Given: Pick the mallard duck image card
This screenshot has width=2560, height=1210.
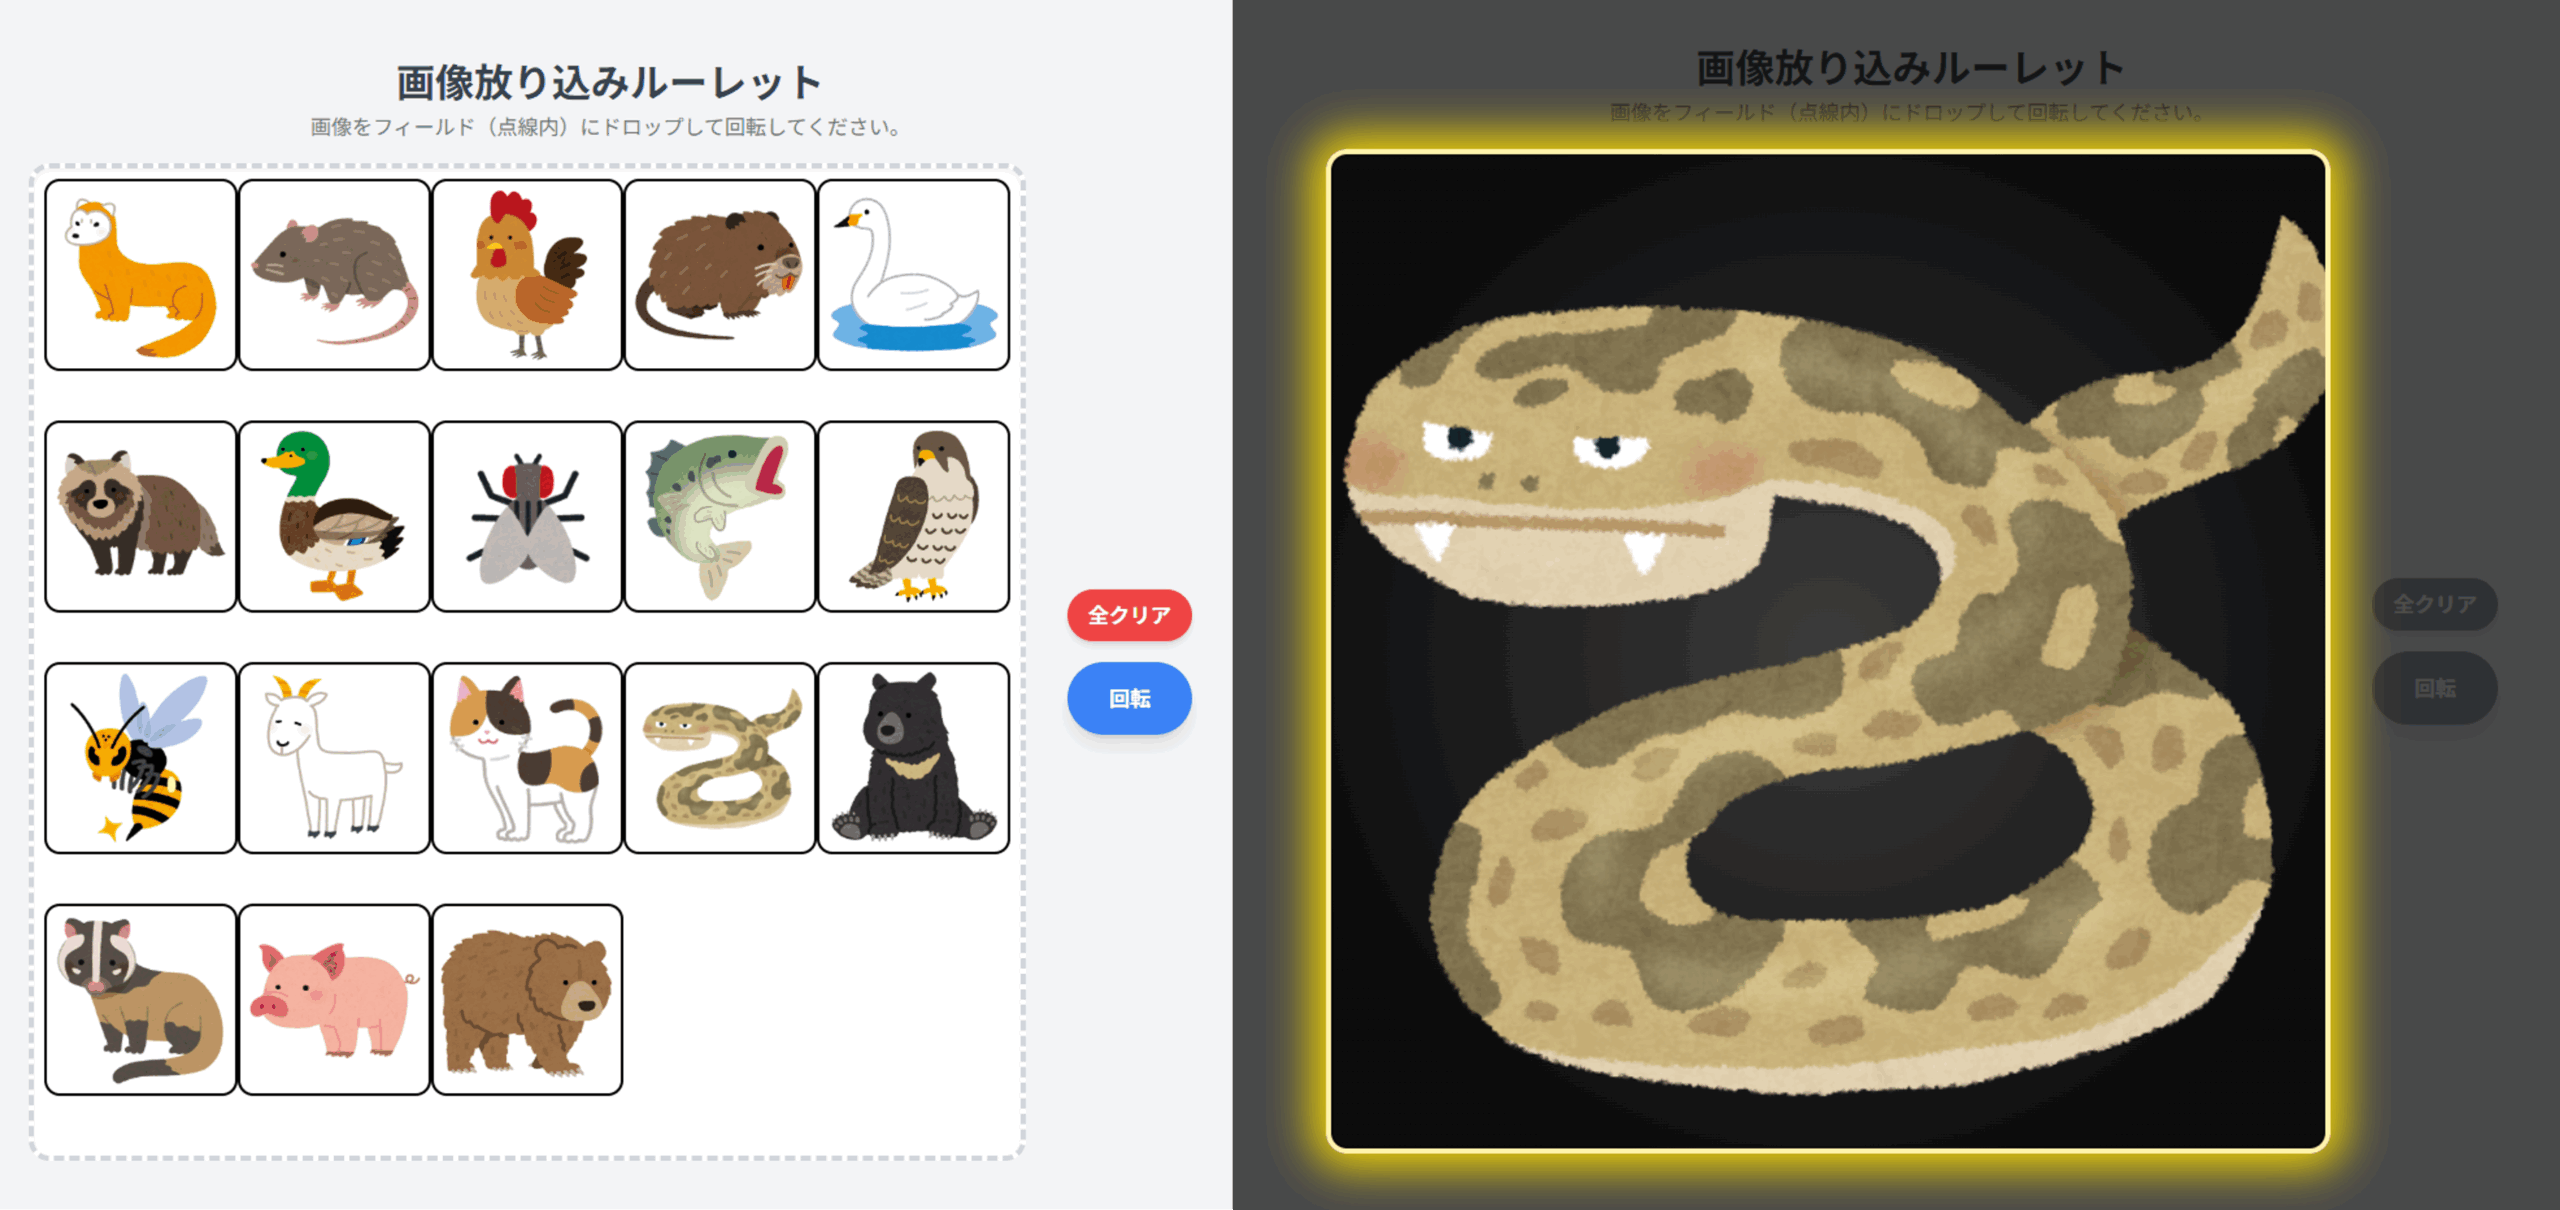Looking at the screenshot, I should [334, 516].
